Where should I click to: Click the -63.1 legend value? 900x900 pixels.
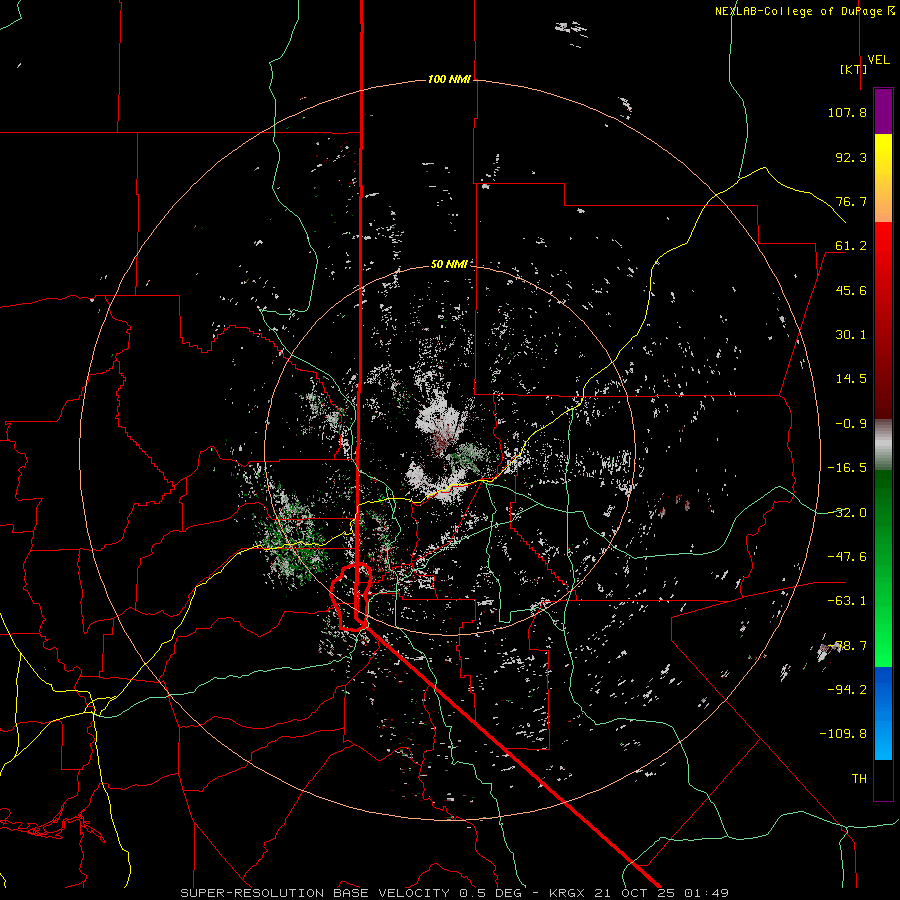(x=847, y=601)
